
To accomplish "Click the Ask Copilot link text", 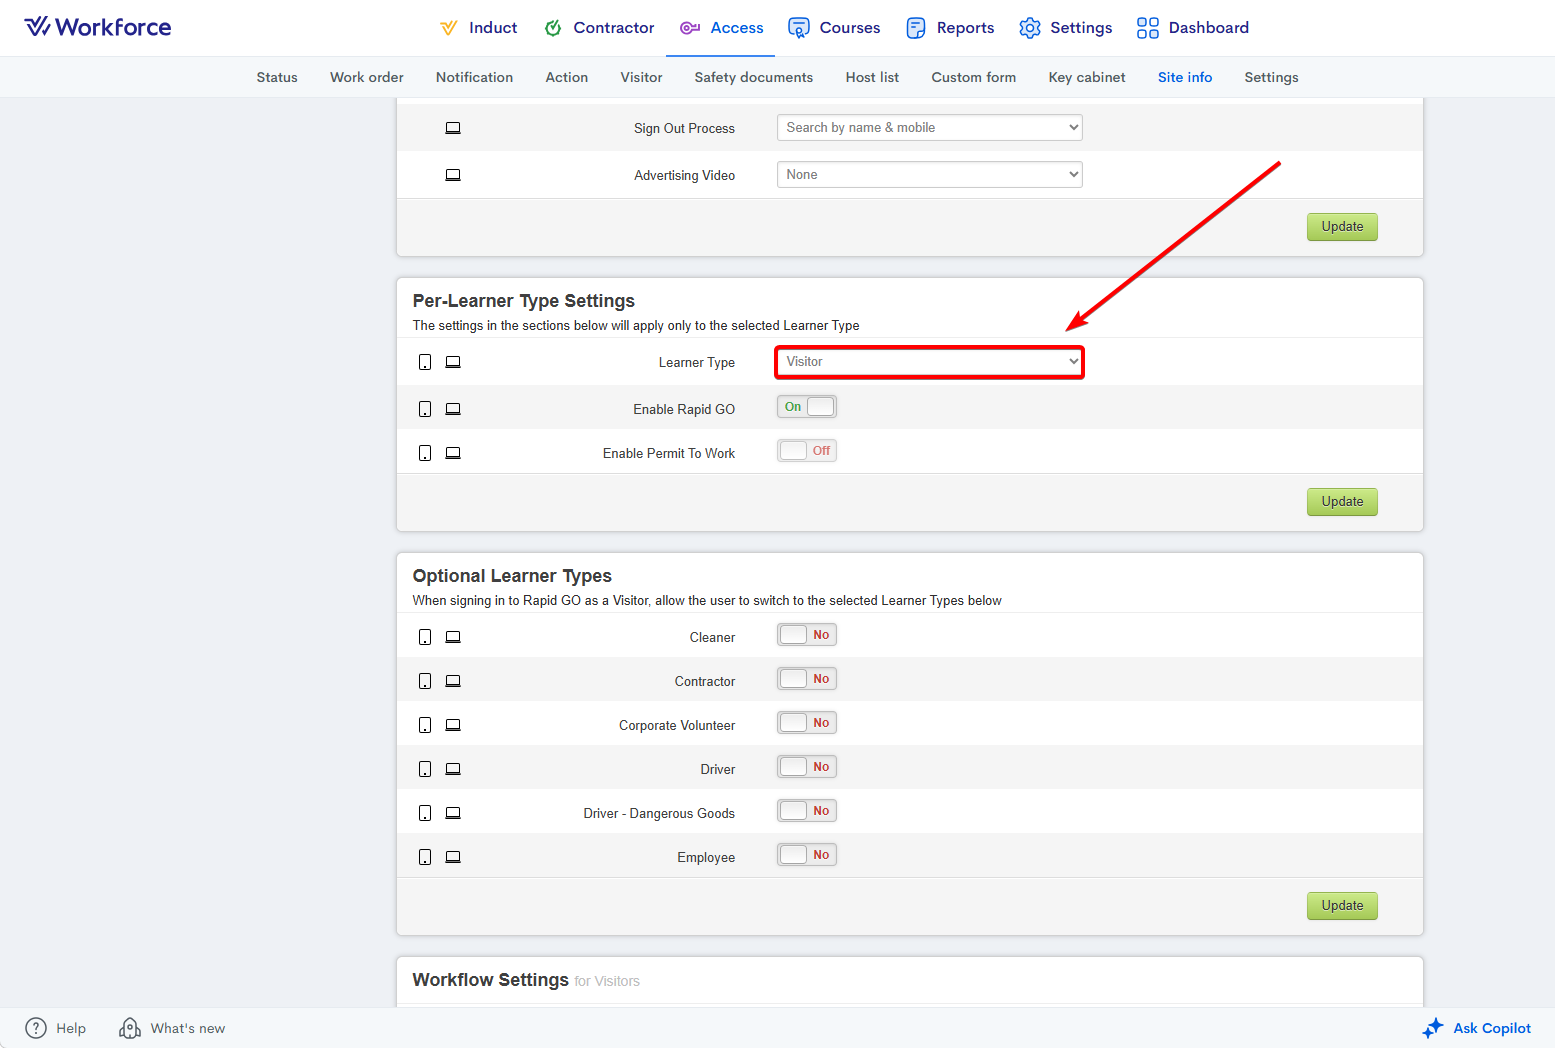I will point(1492,1028).
